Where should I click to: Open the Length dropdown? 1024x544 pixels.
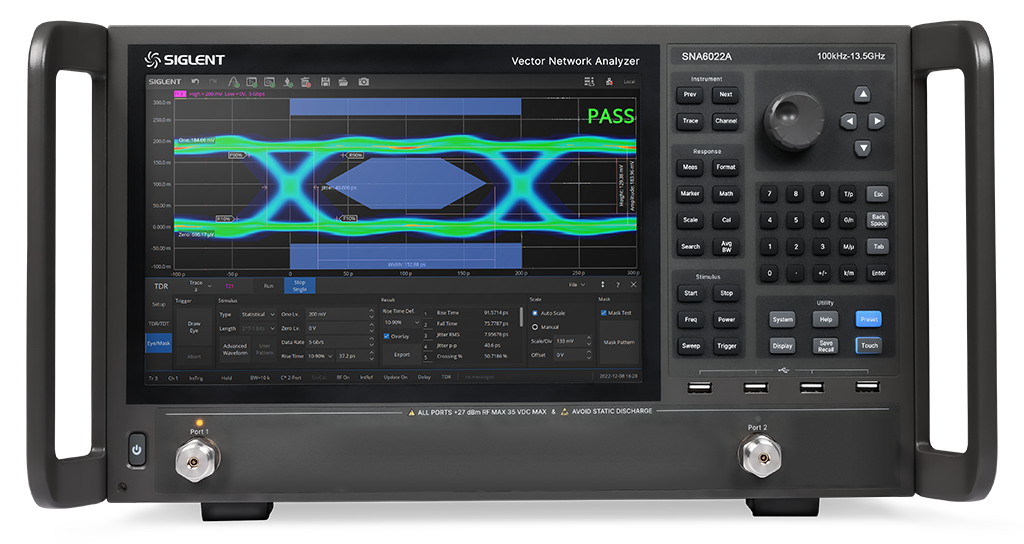257,328
